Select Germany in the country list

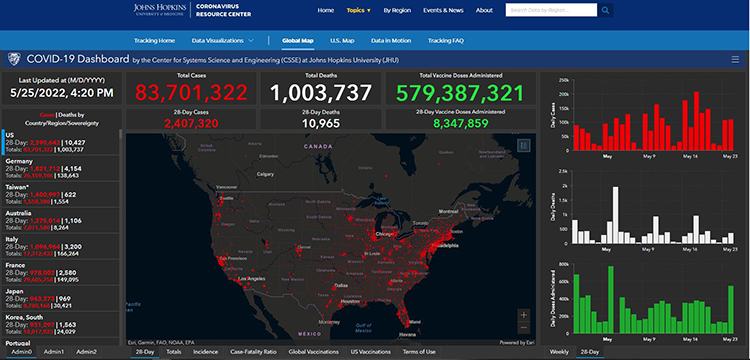(61, 168)
